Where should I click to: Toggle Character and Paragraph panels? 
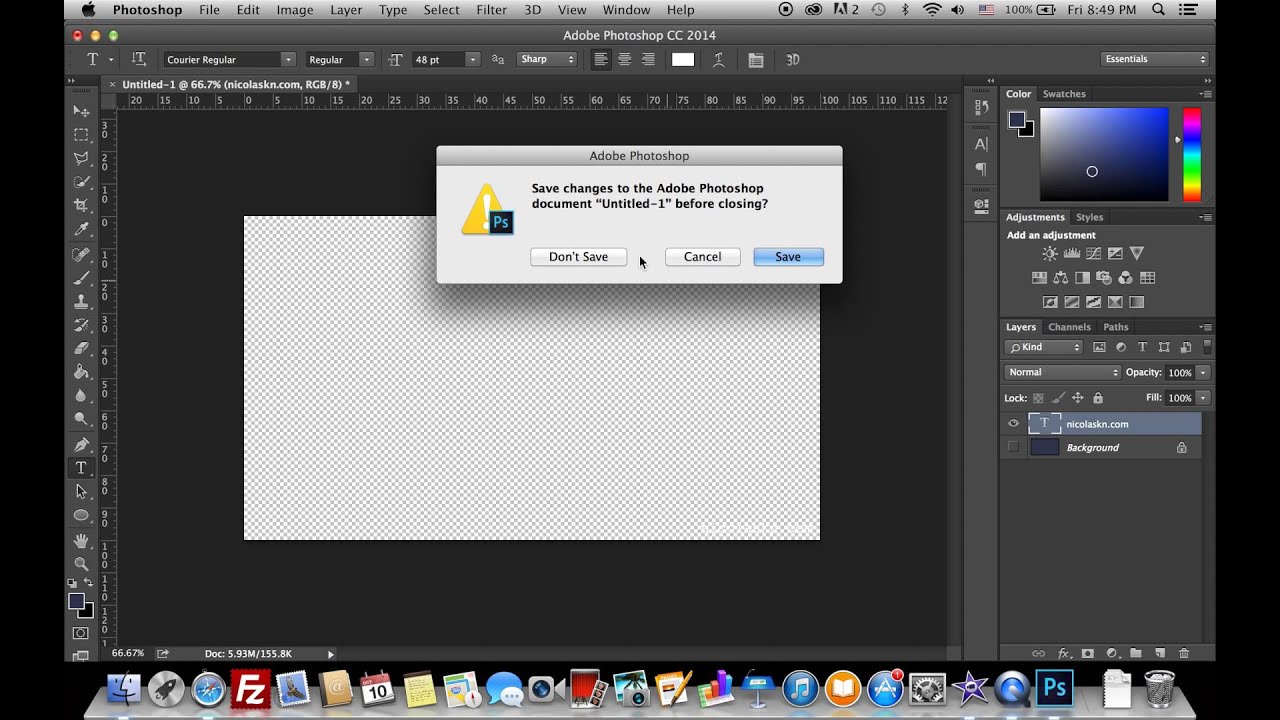tap(756, 60)
